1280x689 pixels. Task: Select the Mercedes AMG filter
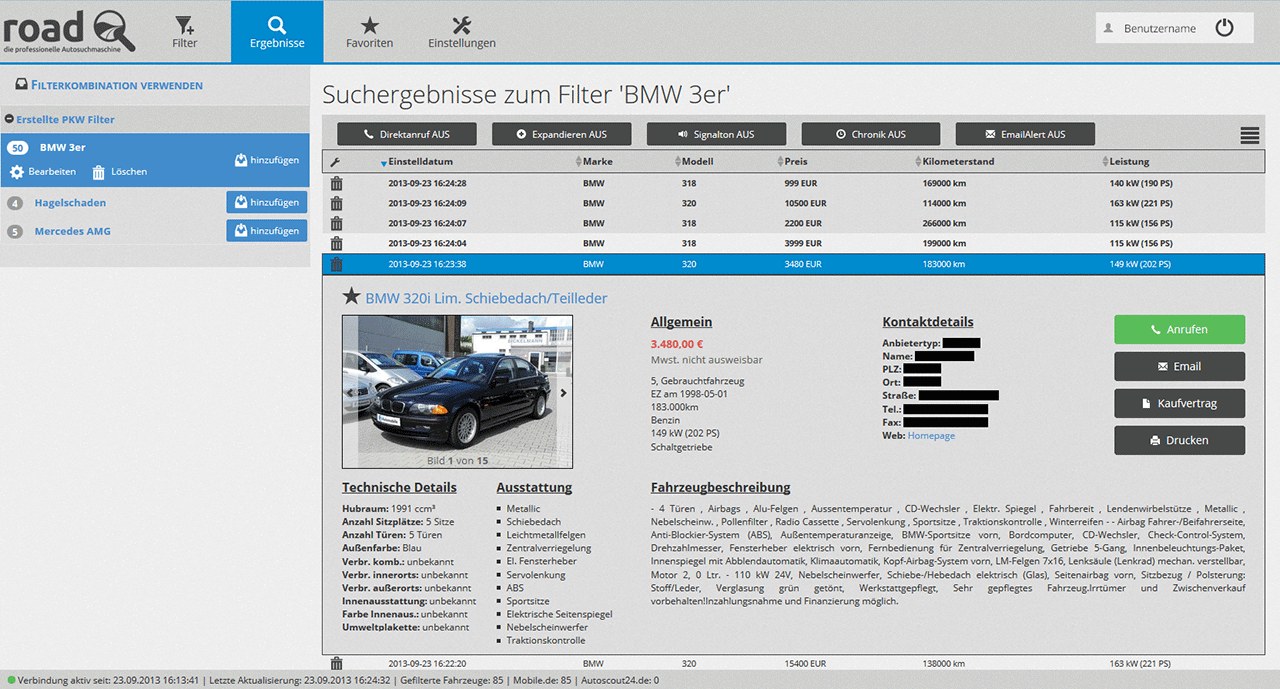(72, 231)
